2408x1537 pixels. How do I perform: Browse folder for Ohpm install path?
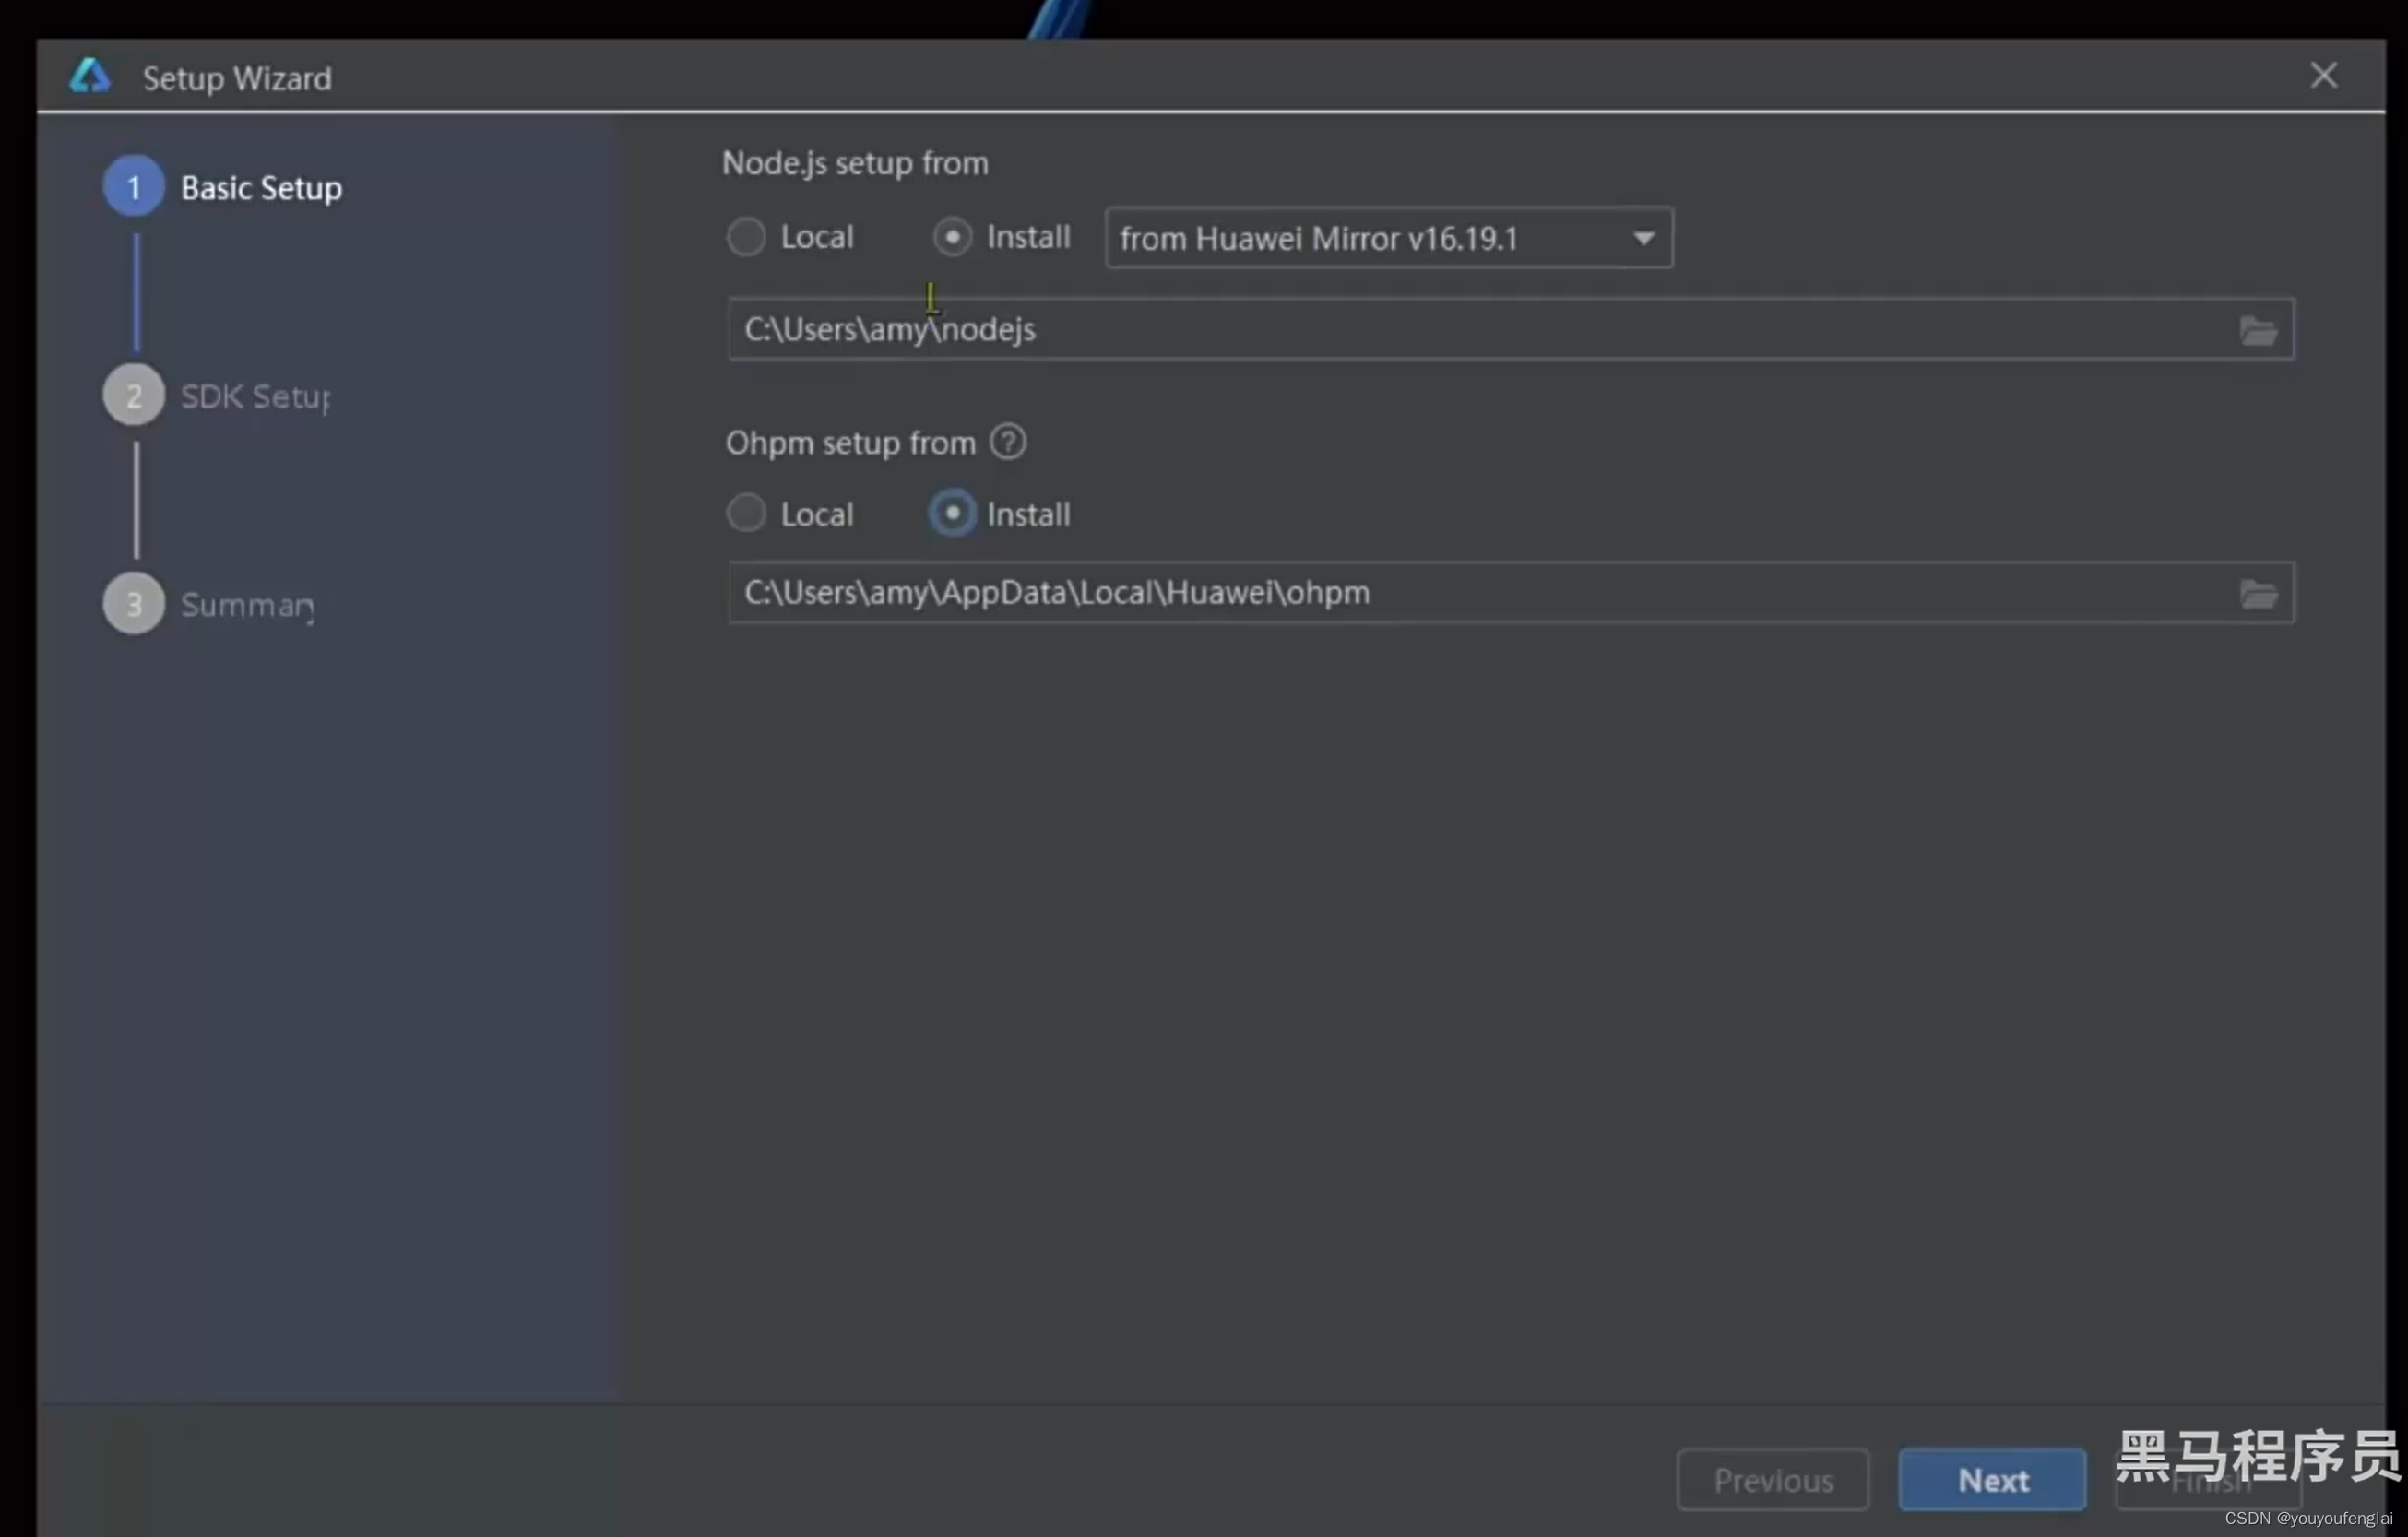click(2258, 594)
